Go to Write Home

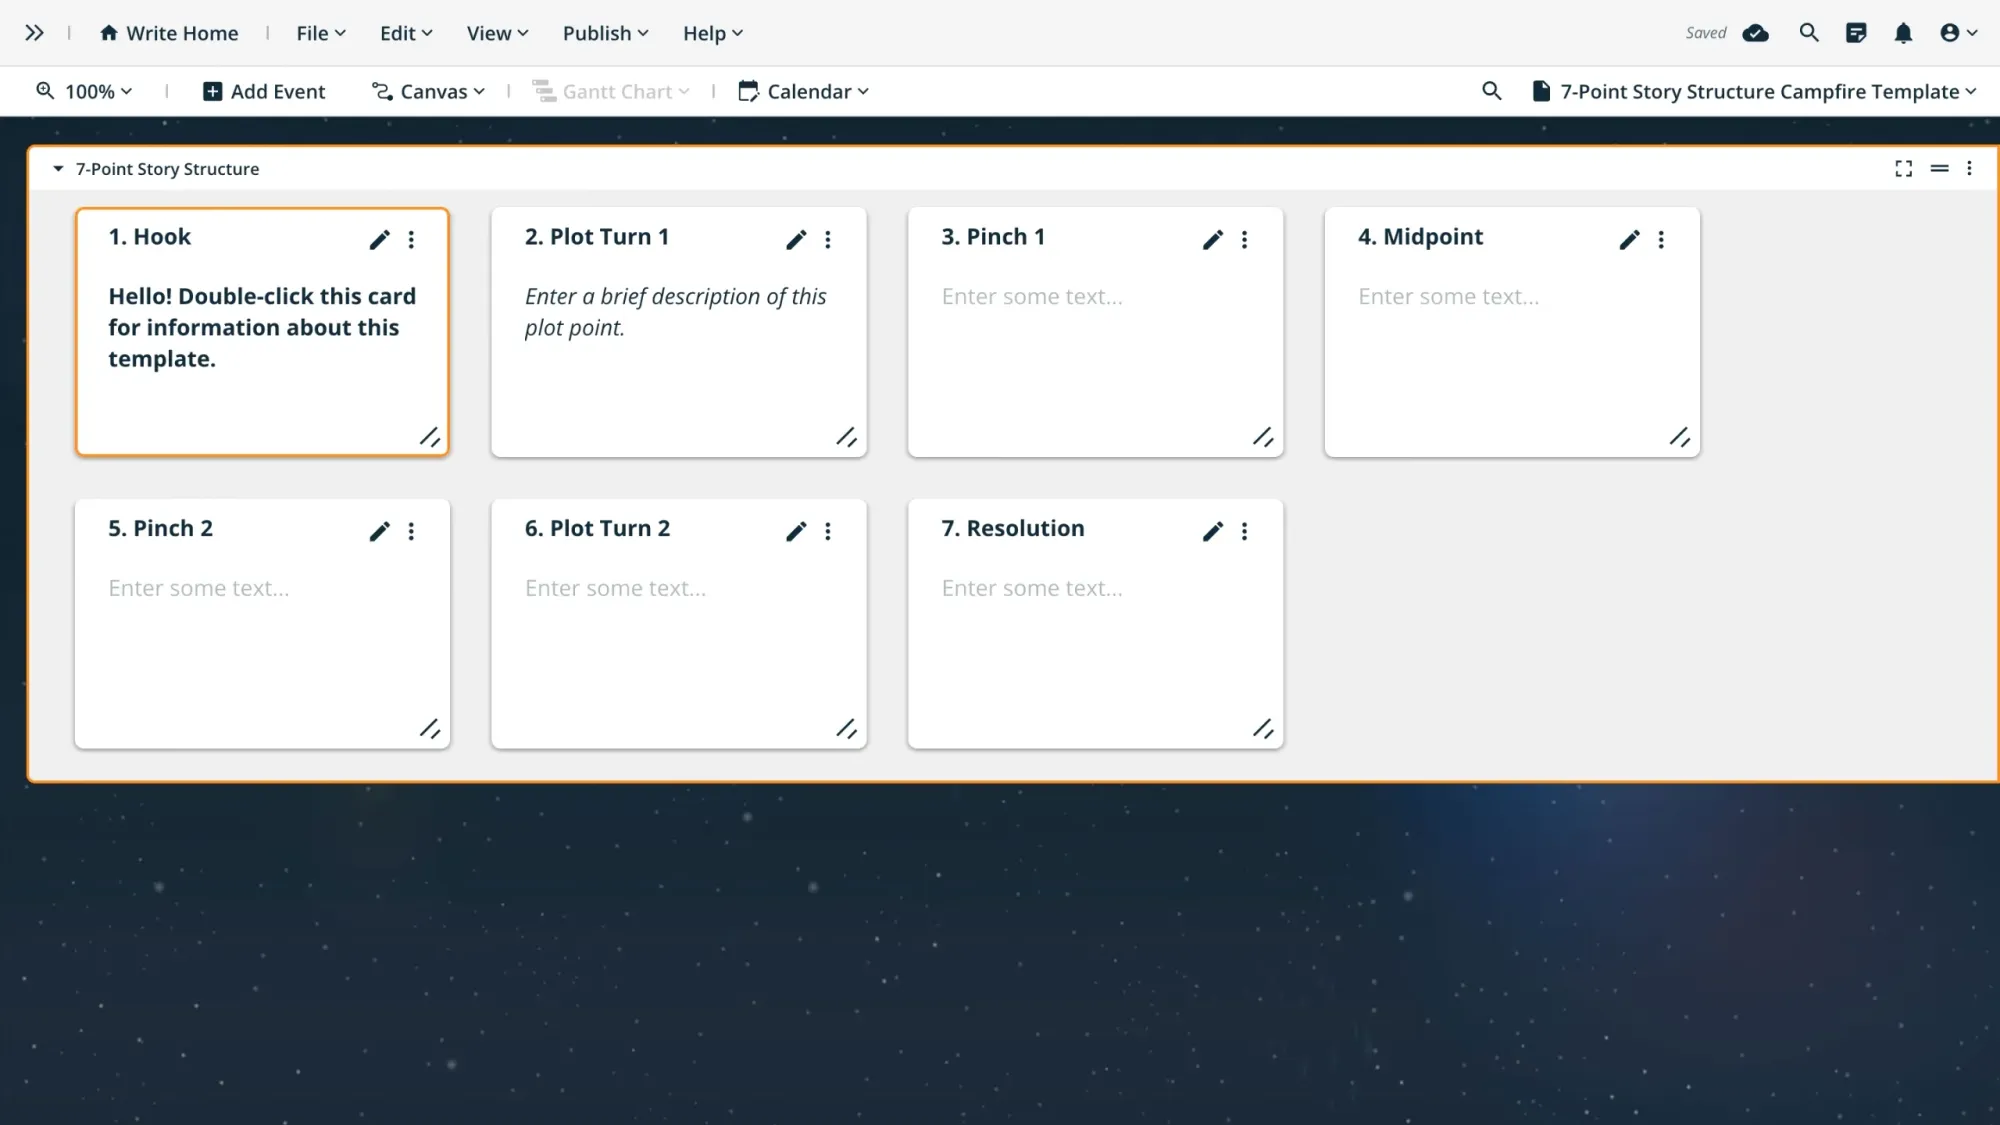click(169, 33)
